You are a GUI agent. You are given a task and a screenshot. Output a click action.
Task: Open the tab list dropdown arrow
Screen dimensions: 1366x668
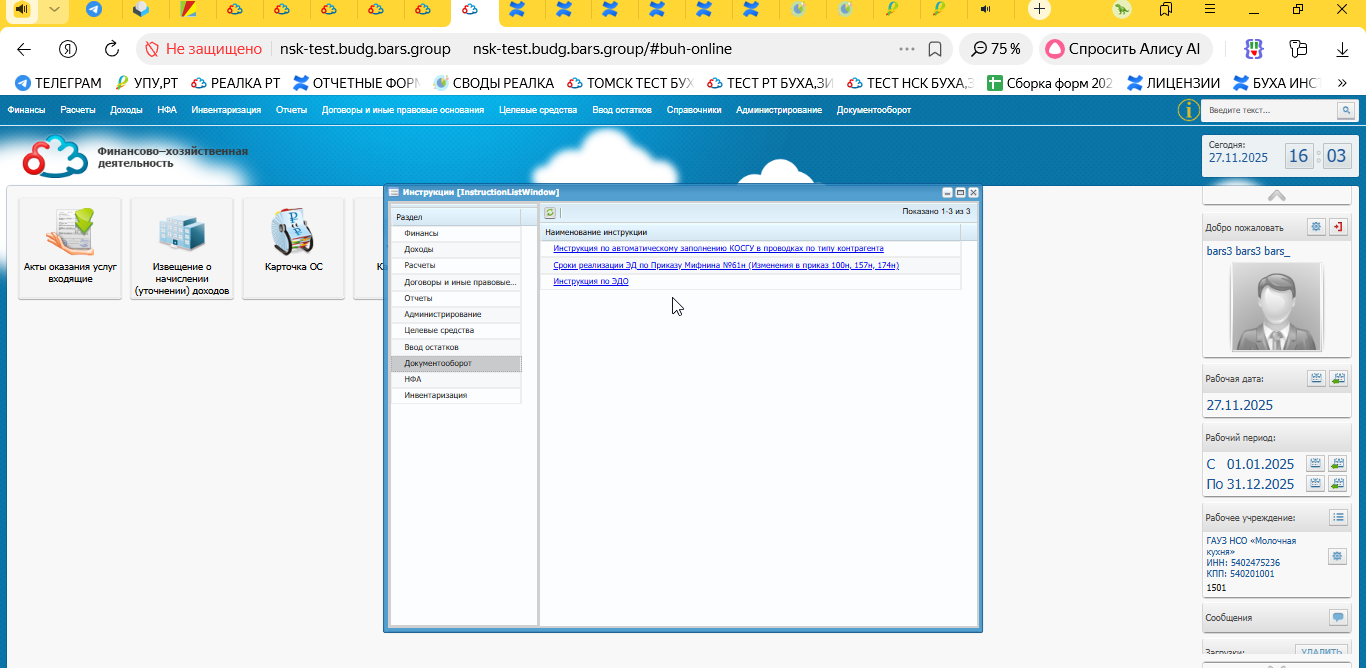[54, 9]
